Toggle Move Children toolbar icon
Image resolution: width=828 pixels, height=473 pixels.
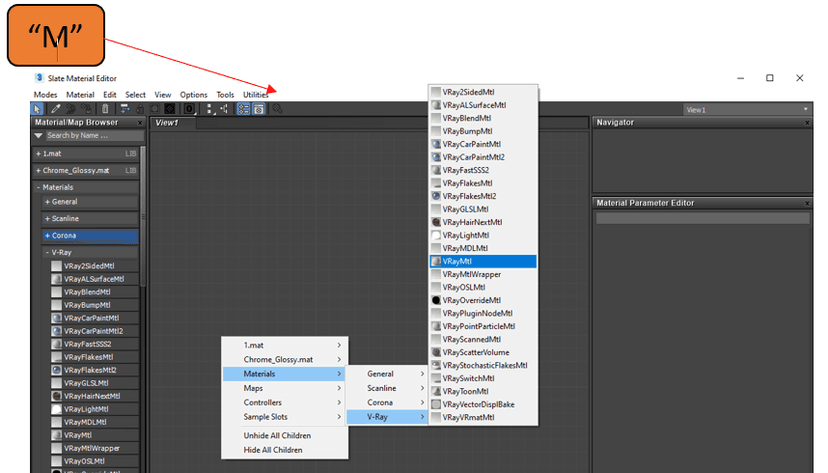(125, 109)
